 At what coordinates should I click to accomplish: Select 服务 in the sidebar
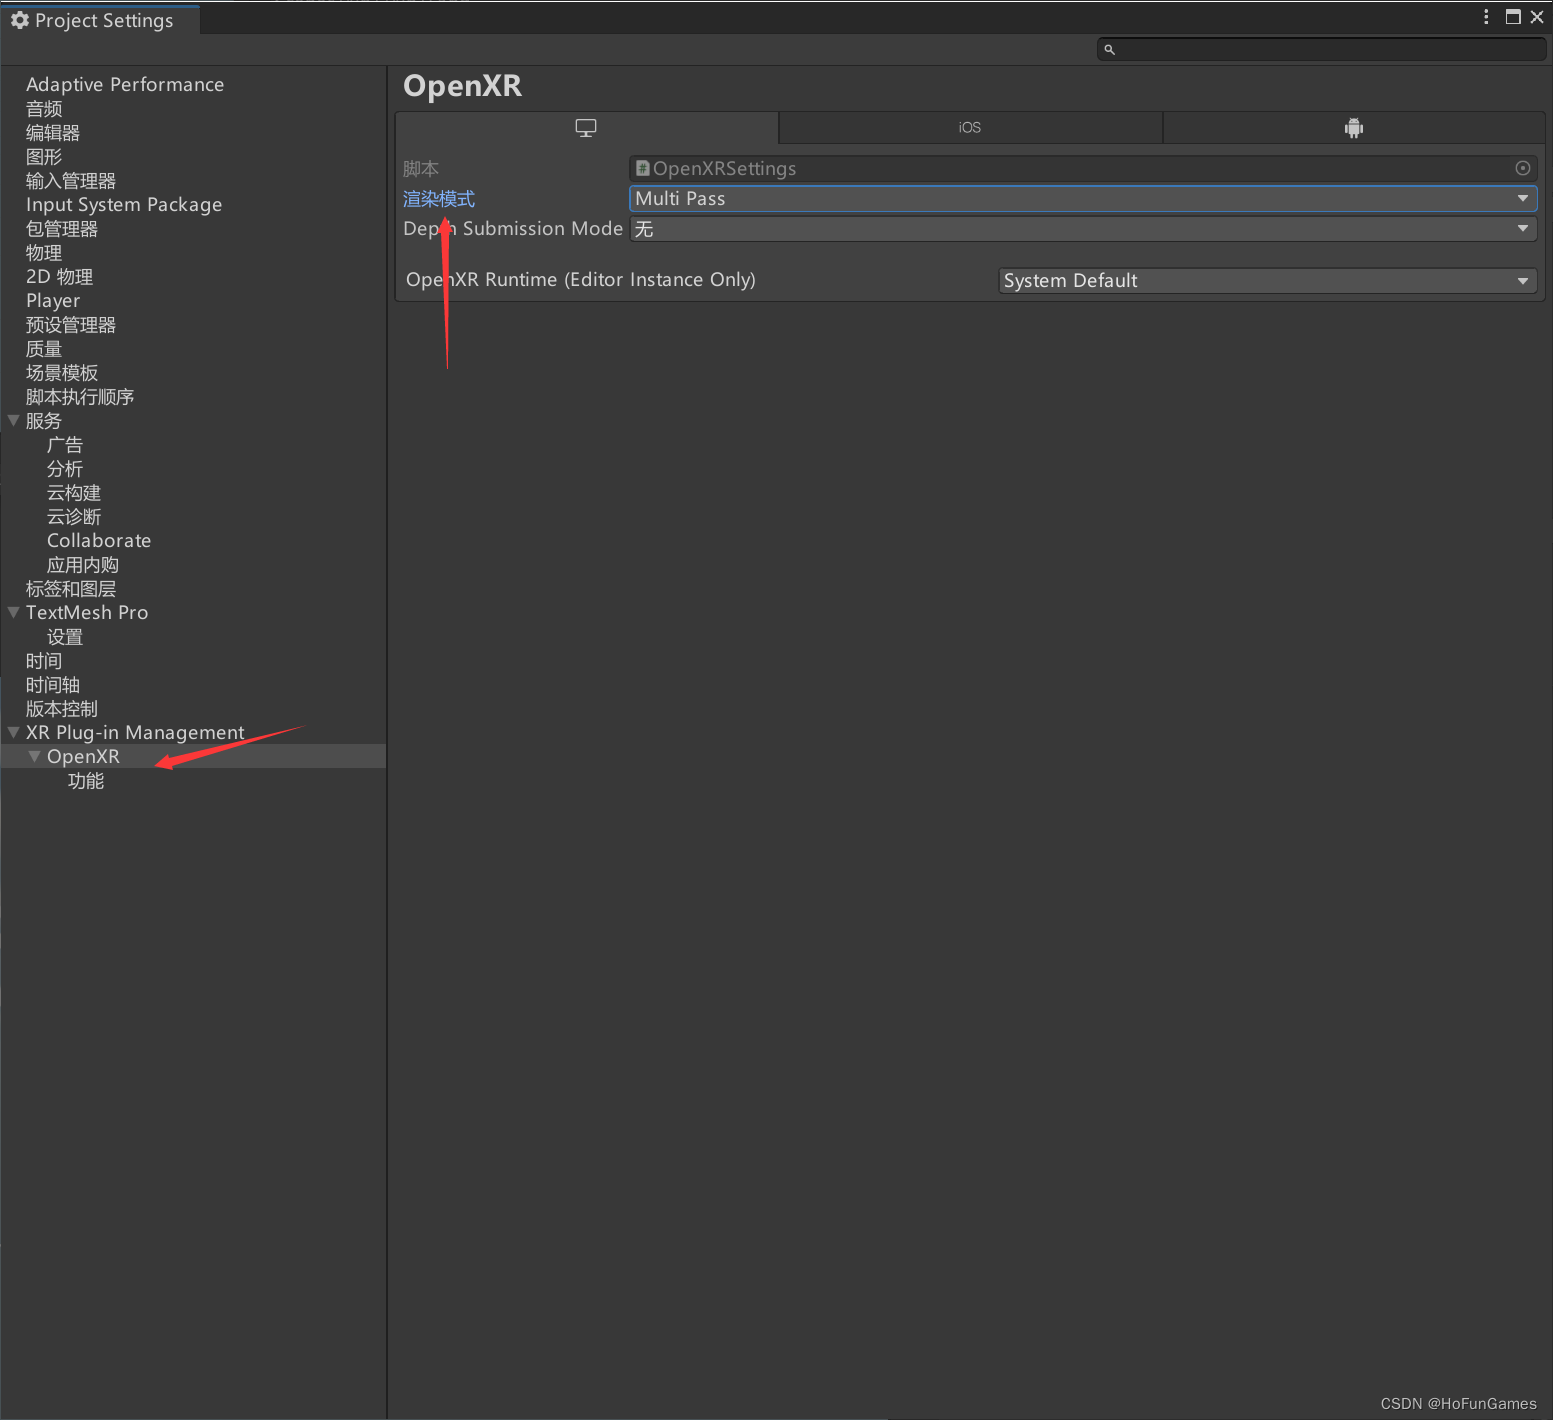(x=44, y=421)
